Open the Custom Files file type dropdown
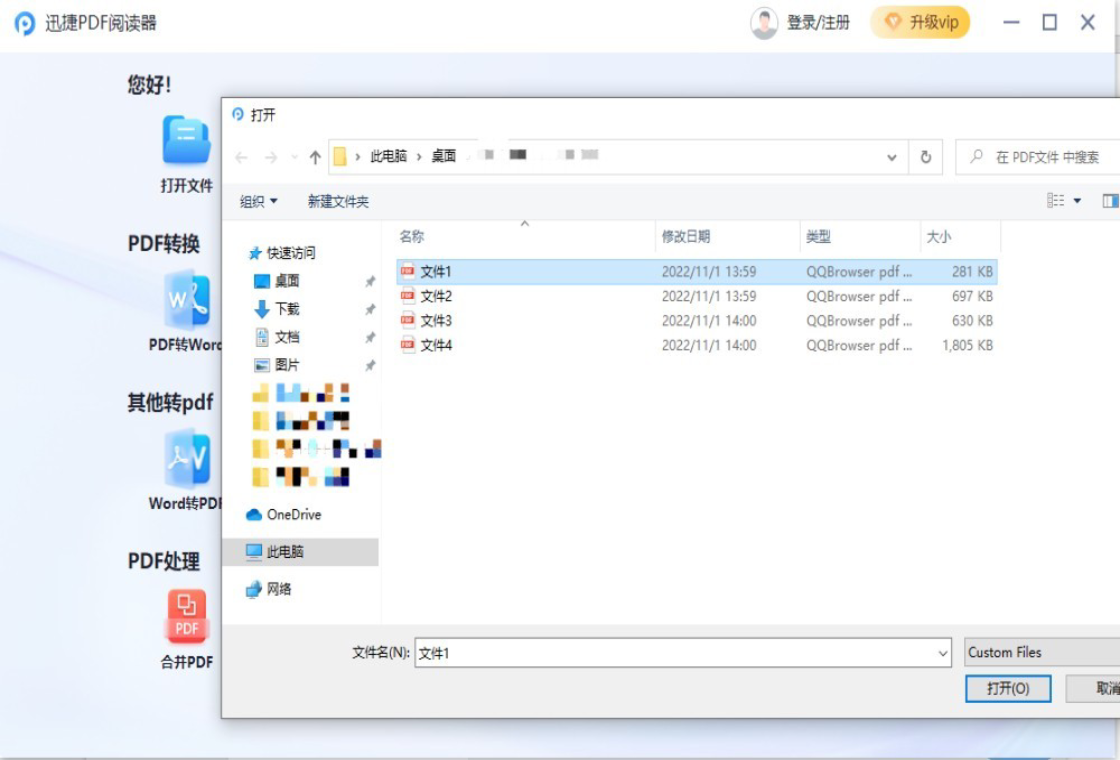1120x760 pixels. coord(1040,652)
